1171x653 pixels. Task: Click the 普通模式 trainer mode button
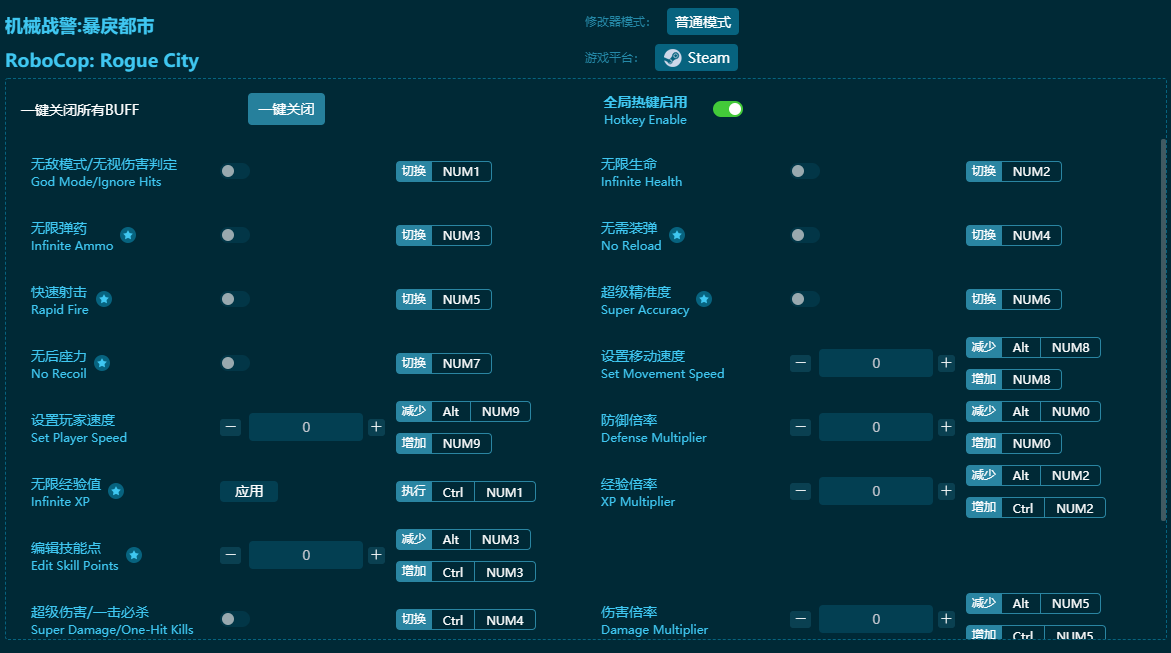pyautogui.click(x=702, y=22)
